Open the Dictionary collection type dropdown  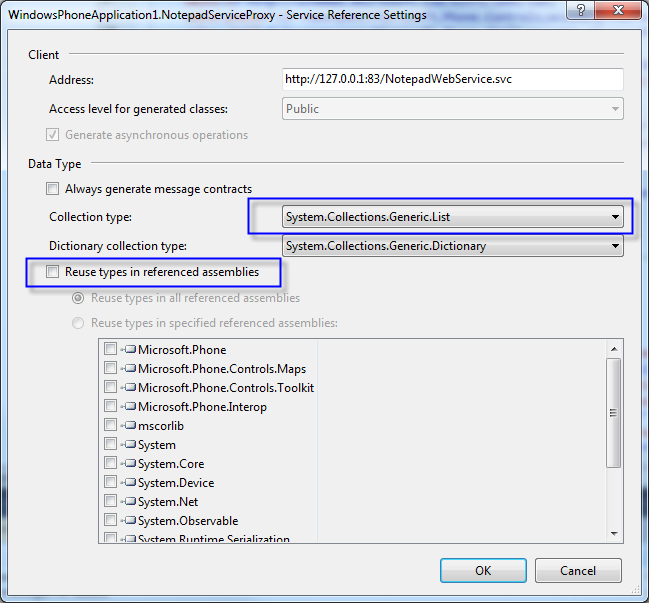(x=614, y=246)
